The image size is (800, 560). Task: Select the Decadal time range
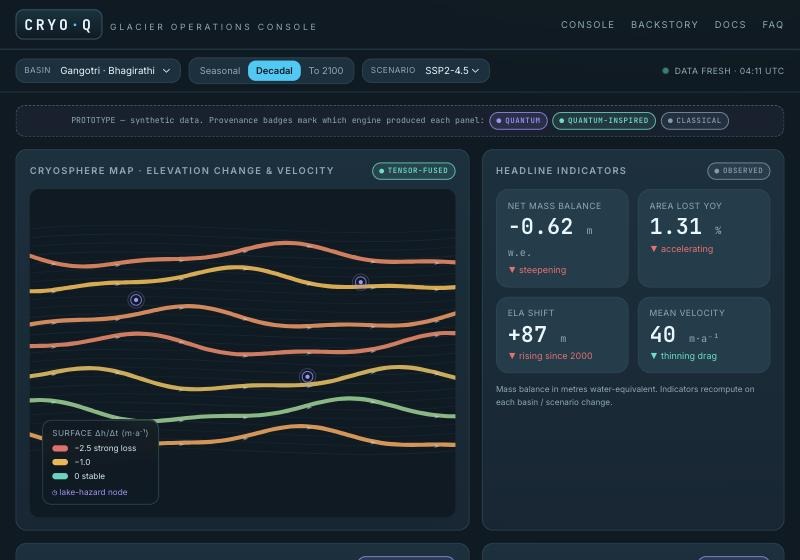pyautogui.click(x=274, y=70)
